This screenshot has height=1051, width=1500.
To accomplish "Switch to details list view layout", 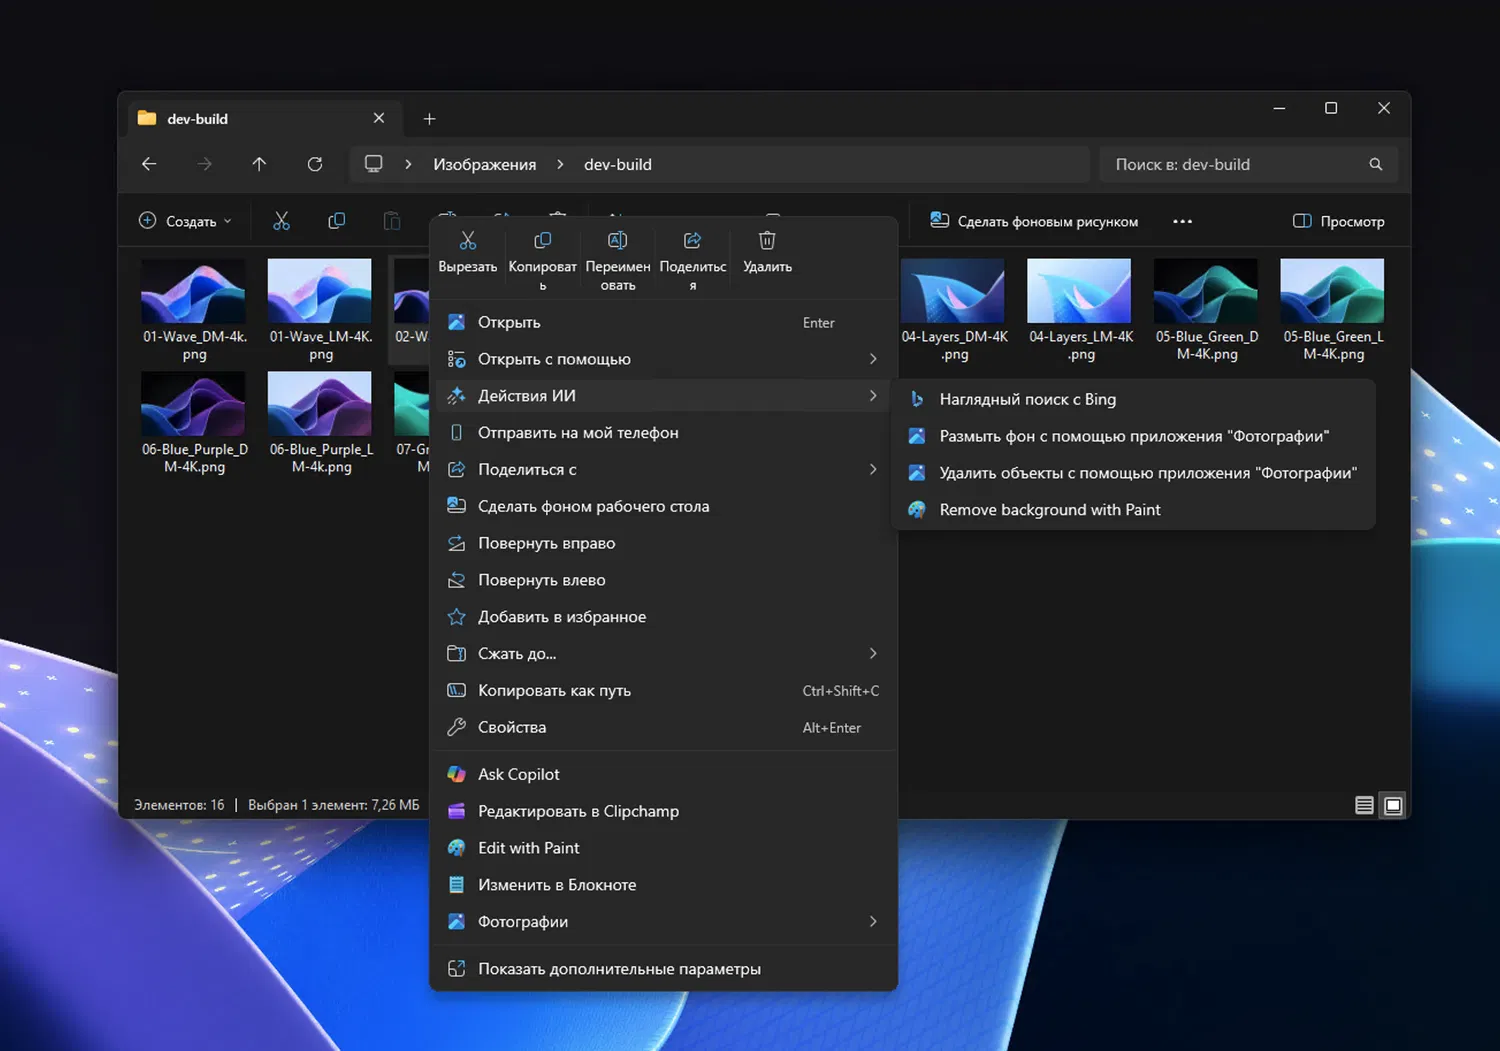I will [x=1363, y=805].
